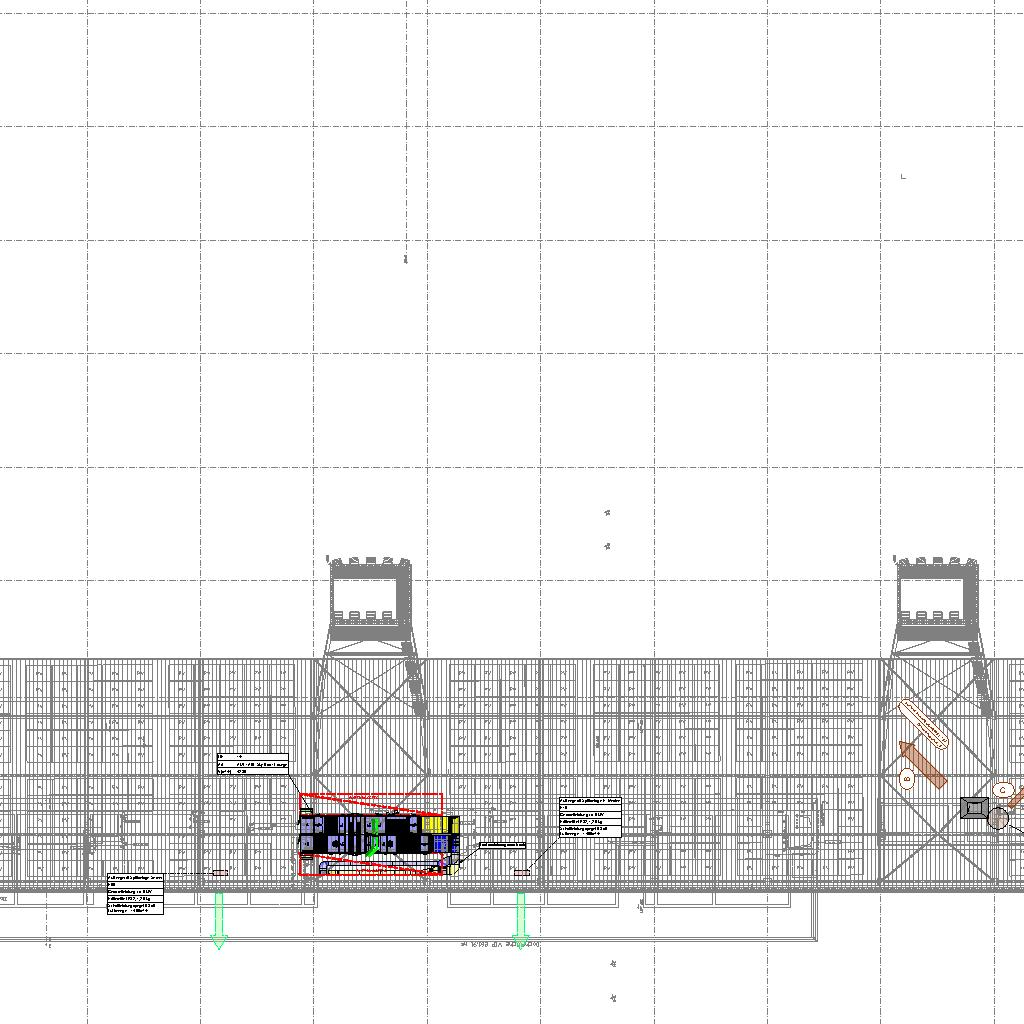The width and height of the screenshot is (1024, 1024).
Task: Click the yellow section of the unit
Action: click(436, 823)
